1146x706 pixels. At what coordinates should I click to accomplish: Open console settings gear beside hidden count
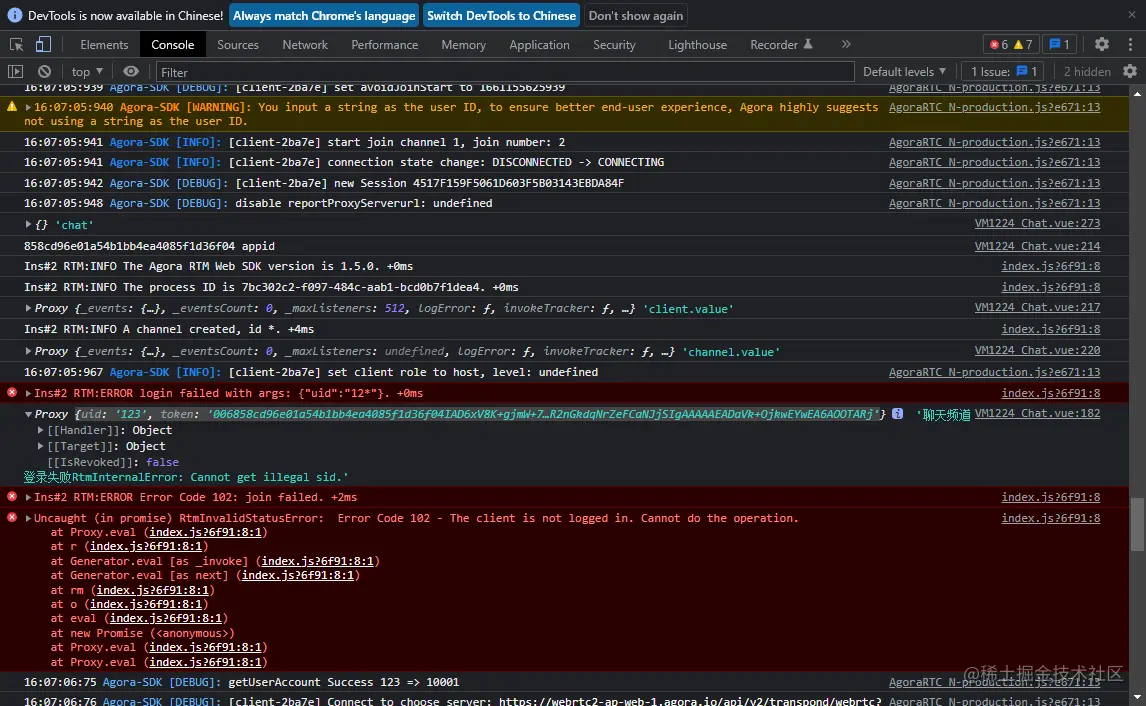coord(1130,72)
